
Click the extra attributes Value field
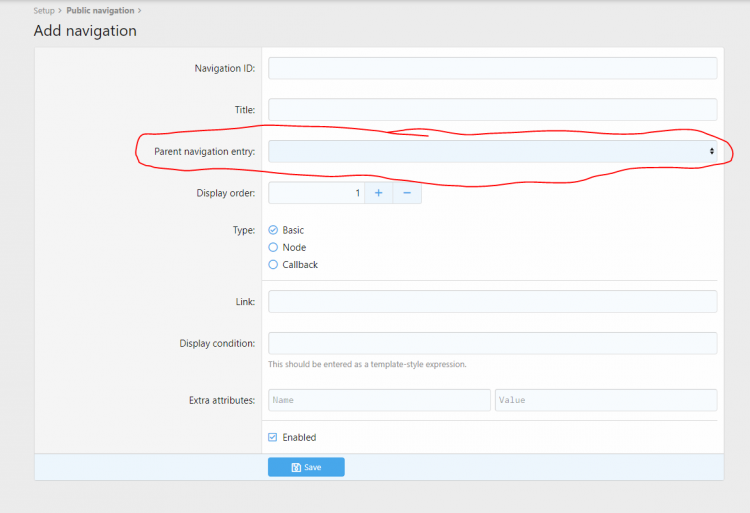coord(605,400)
